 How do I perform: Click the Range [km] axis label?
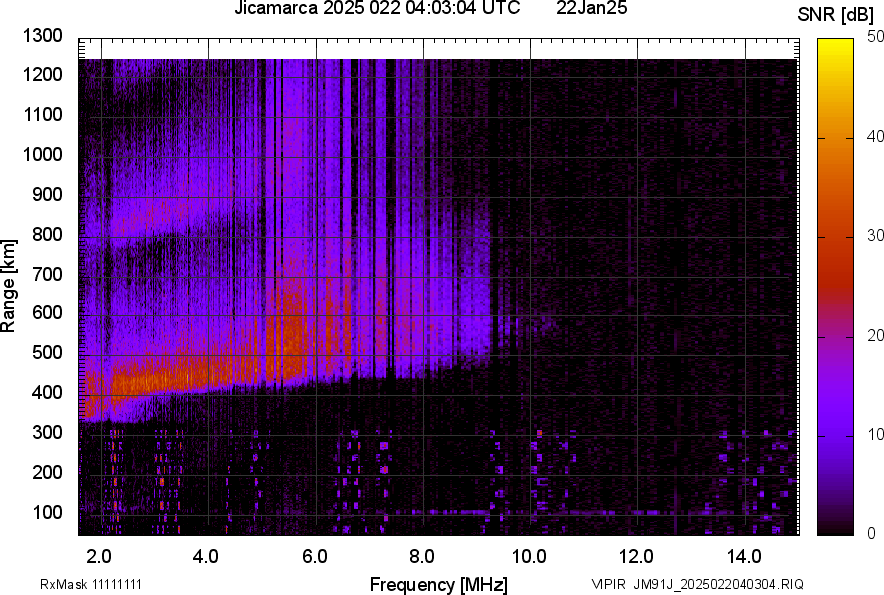pos(13,287)
